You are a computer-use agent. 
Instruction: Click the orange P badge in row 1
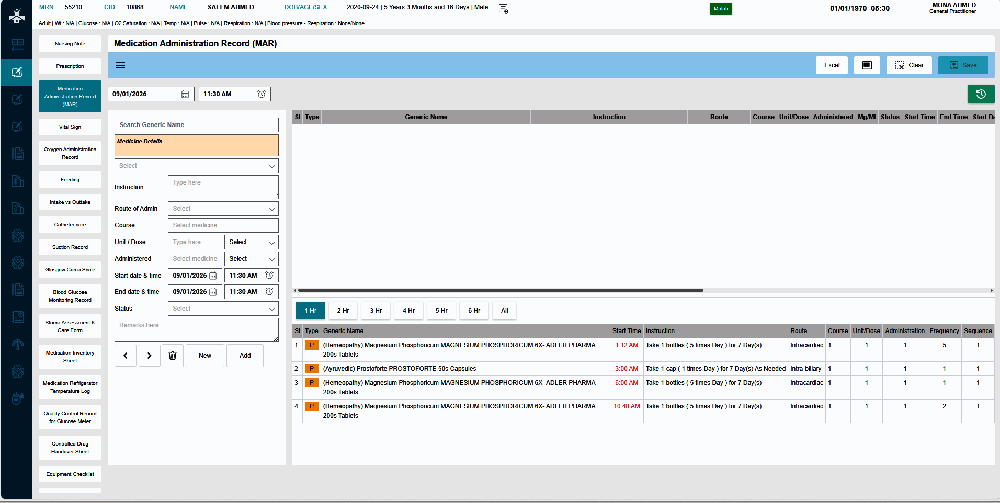click(312, 345)
